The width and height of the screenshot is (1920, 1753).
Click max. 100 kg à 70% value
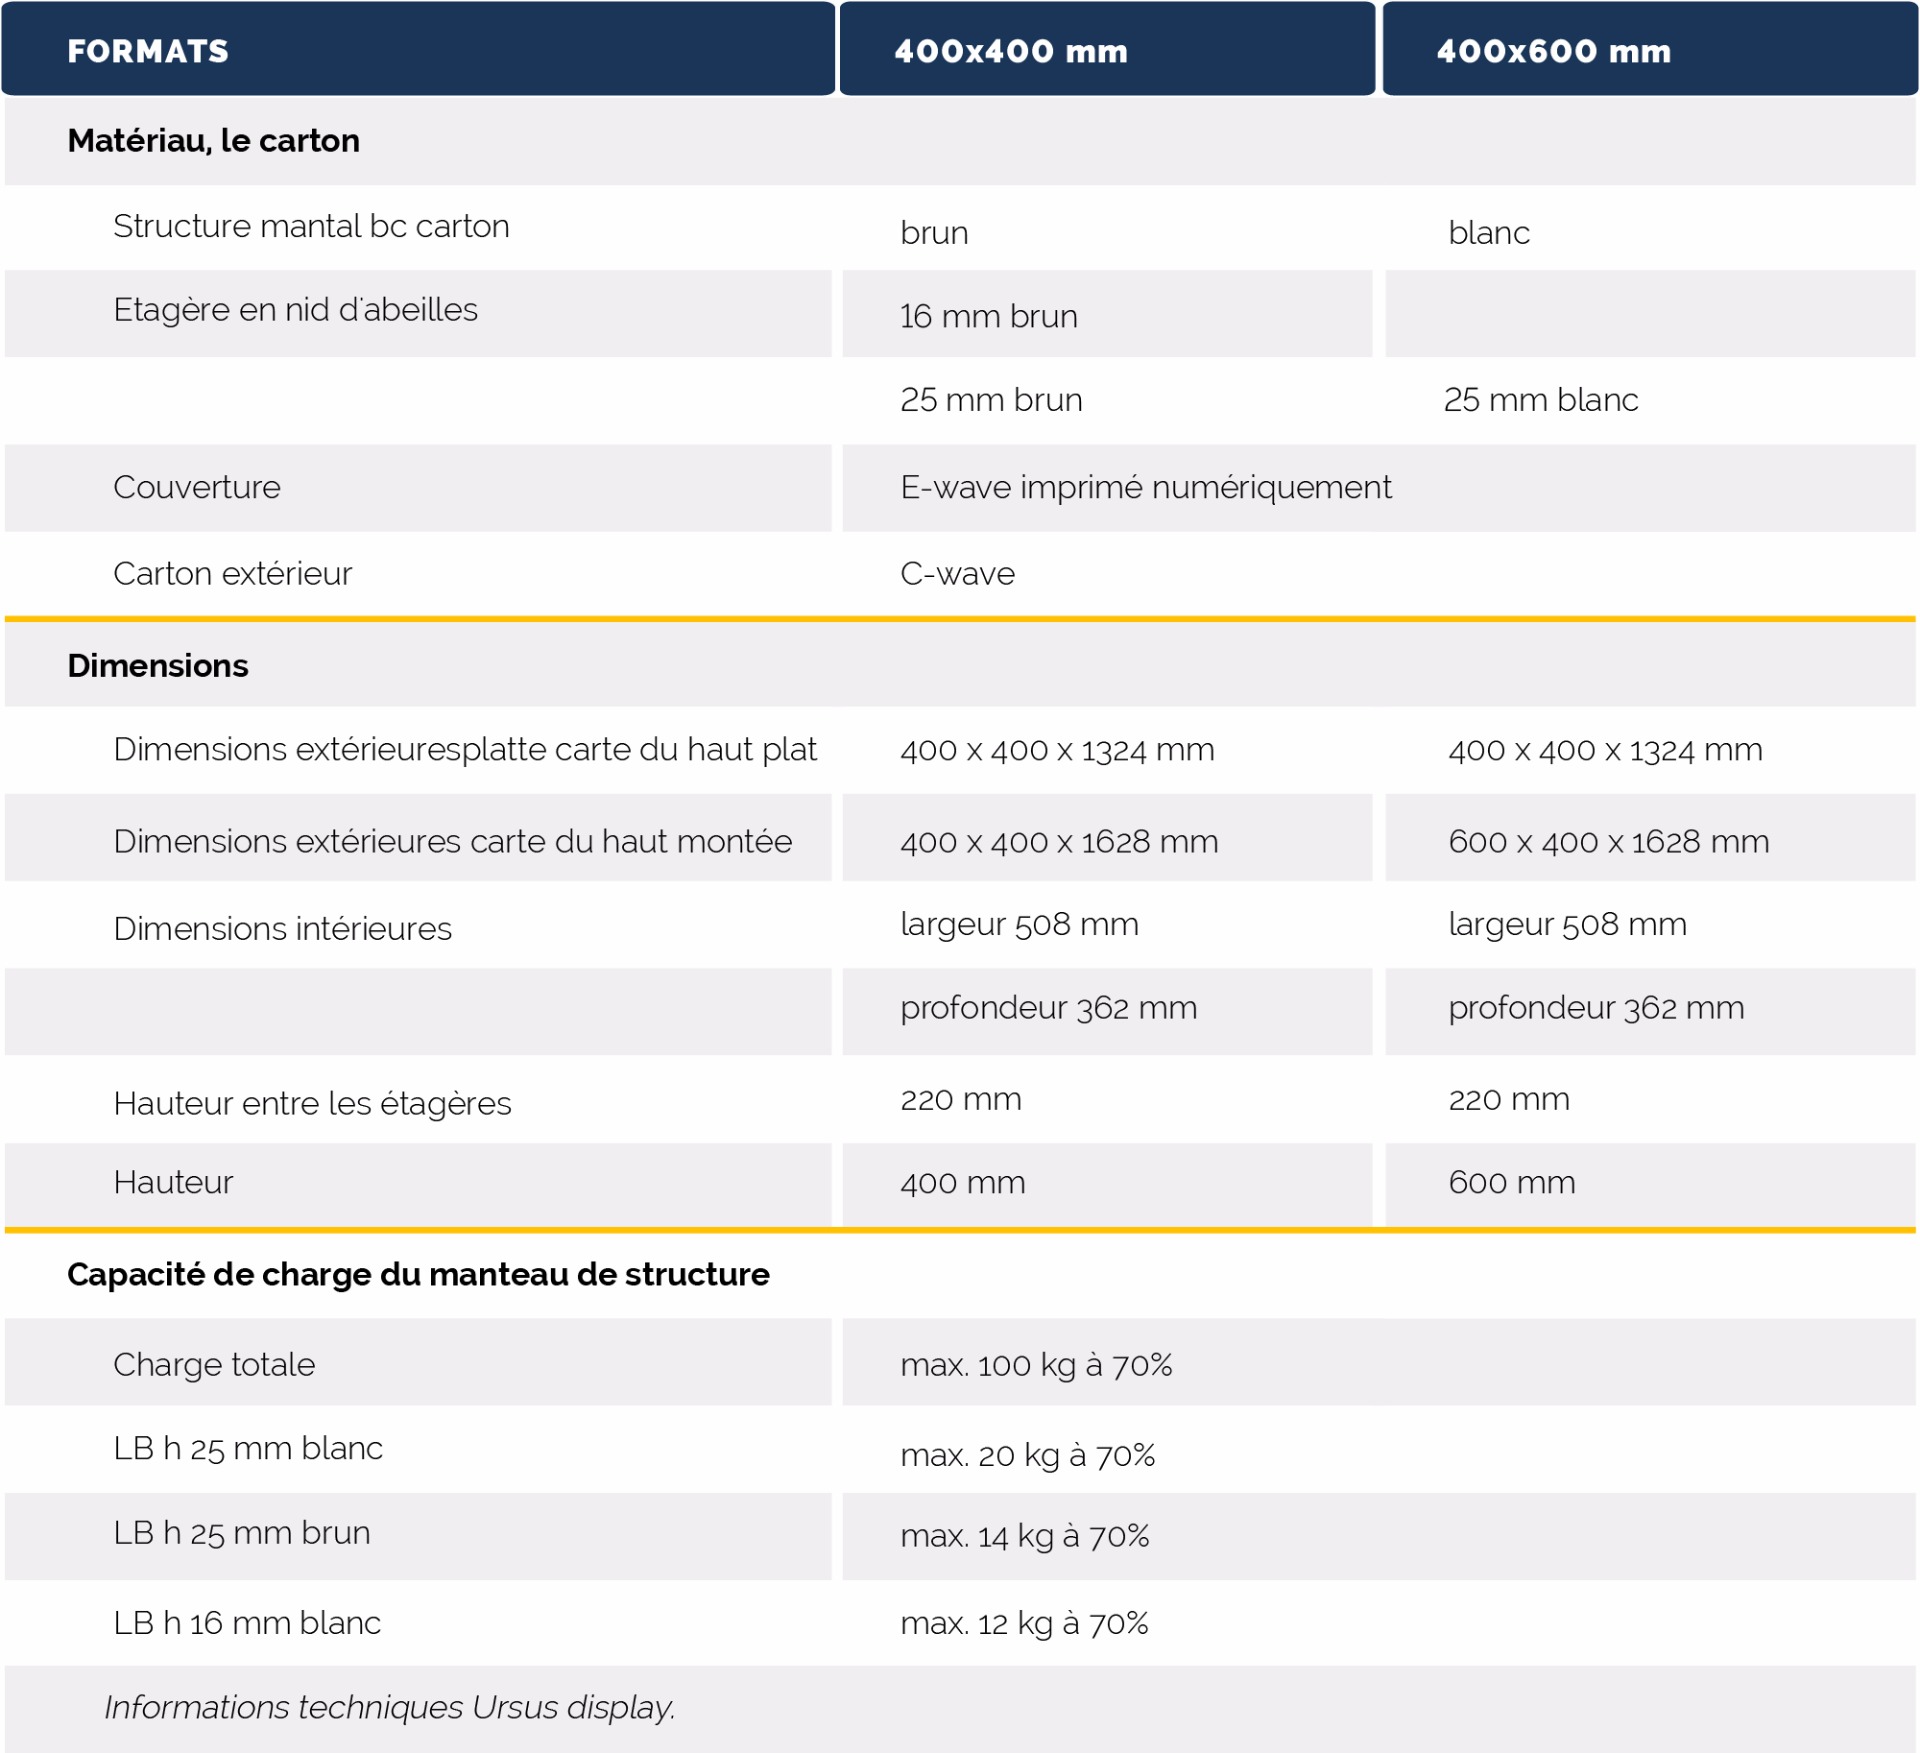[1036, 1365]
